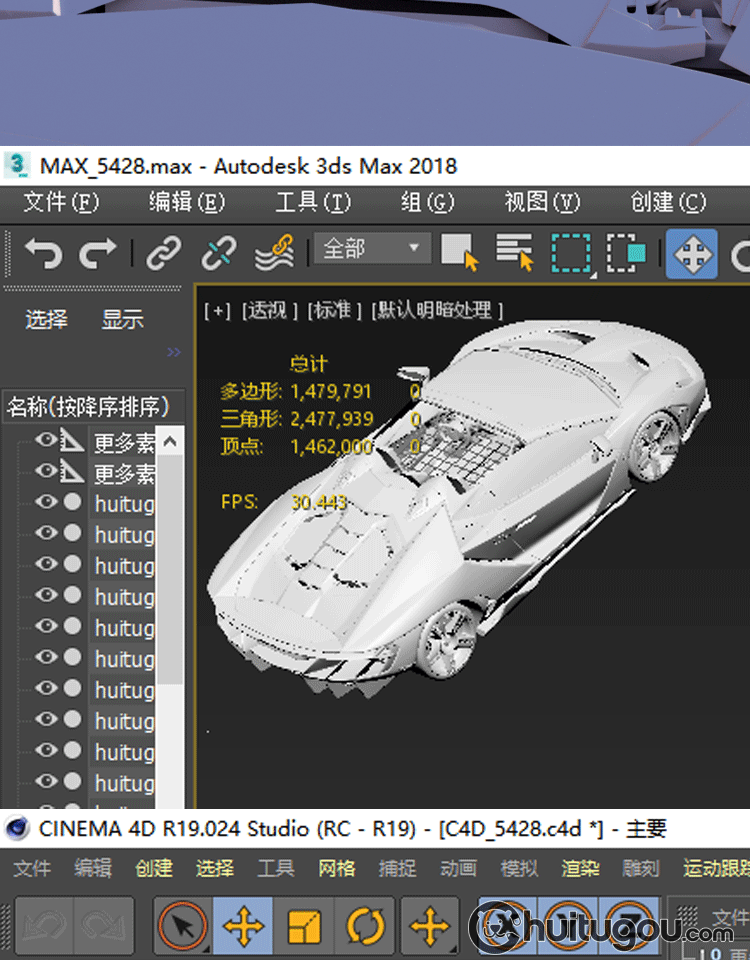
Task: Open the 全部 selection filter dropdown
Action: [372, 248]
